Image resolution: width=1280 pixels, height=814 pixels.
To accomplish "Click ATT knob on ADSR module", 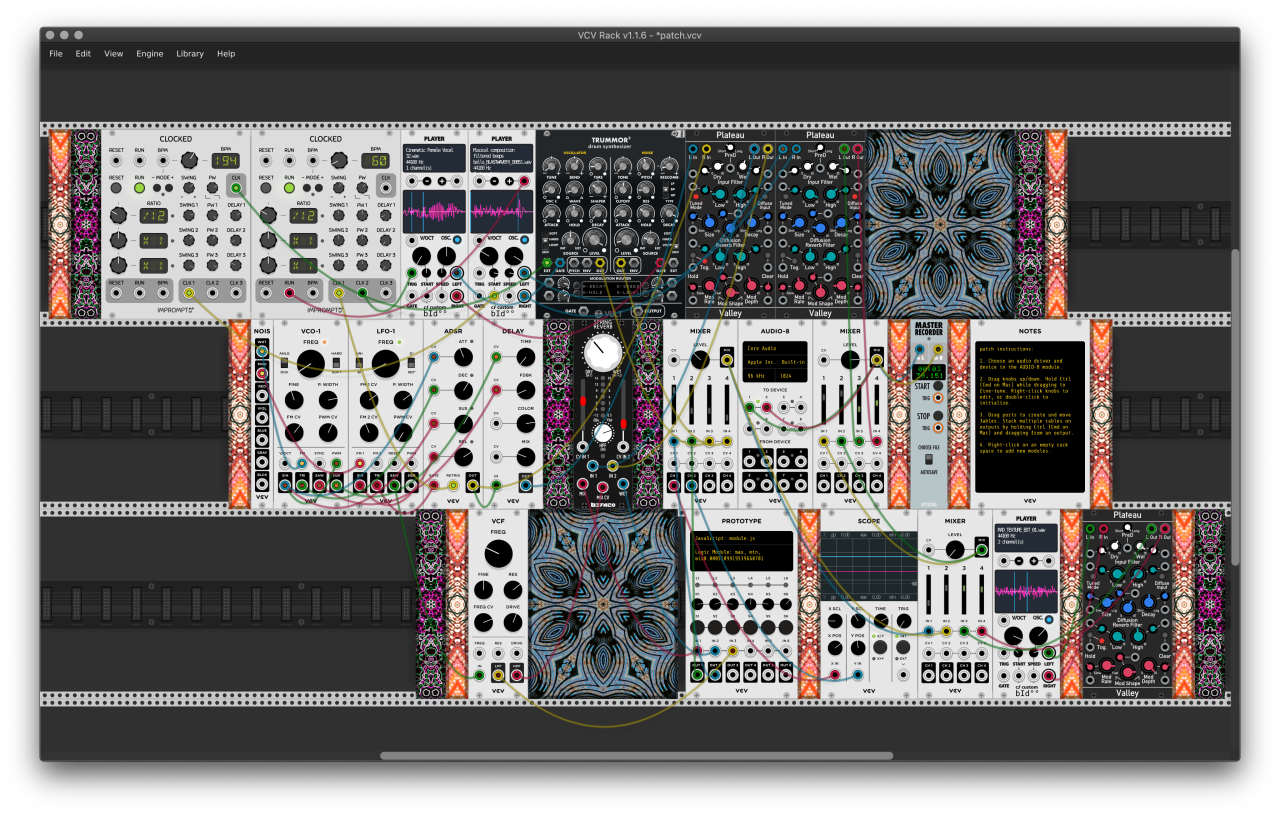I will point(463,357).
